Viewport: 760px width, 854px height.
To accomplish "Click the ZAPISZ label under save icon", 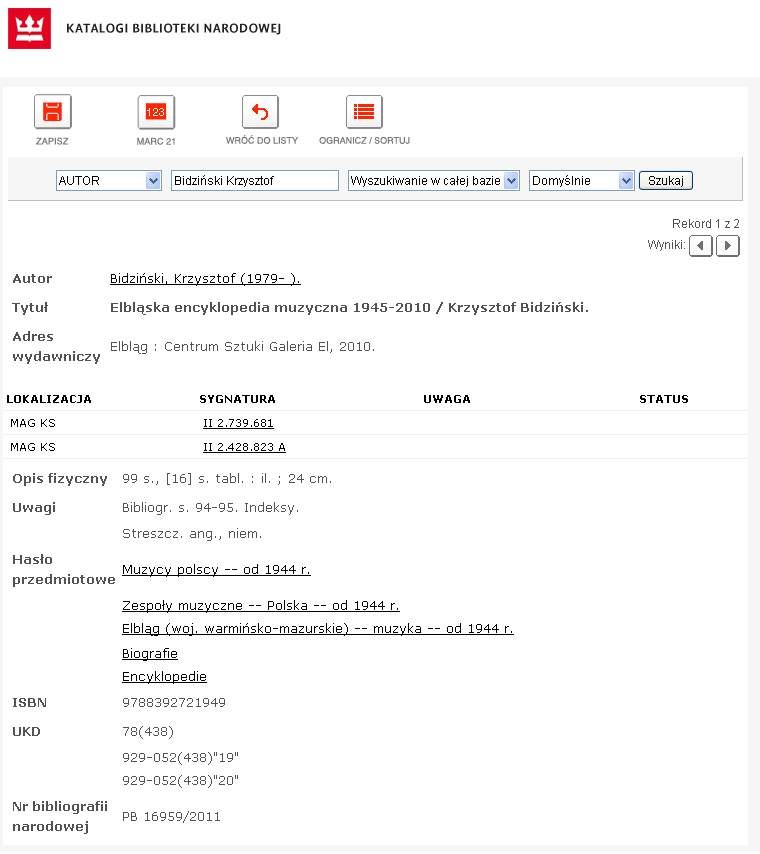I will click(x=52, y=141).
